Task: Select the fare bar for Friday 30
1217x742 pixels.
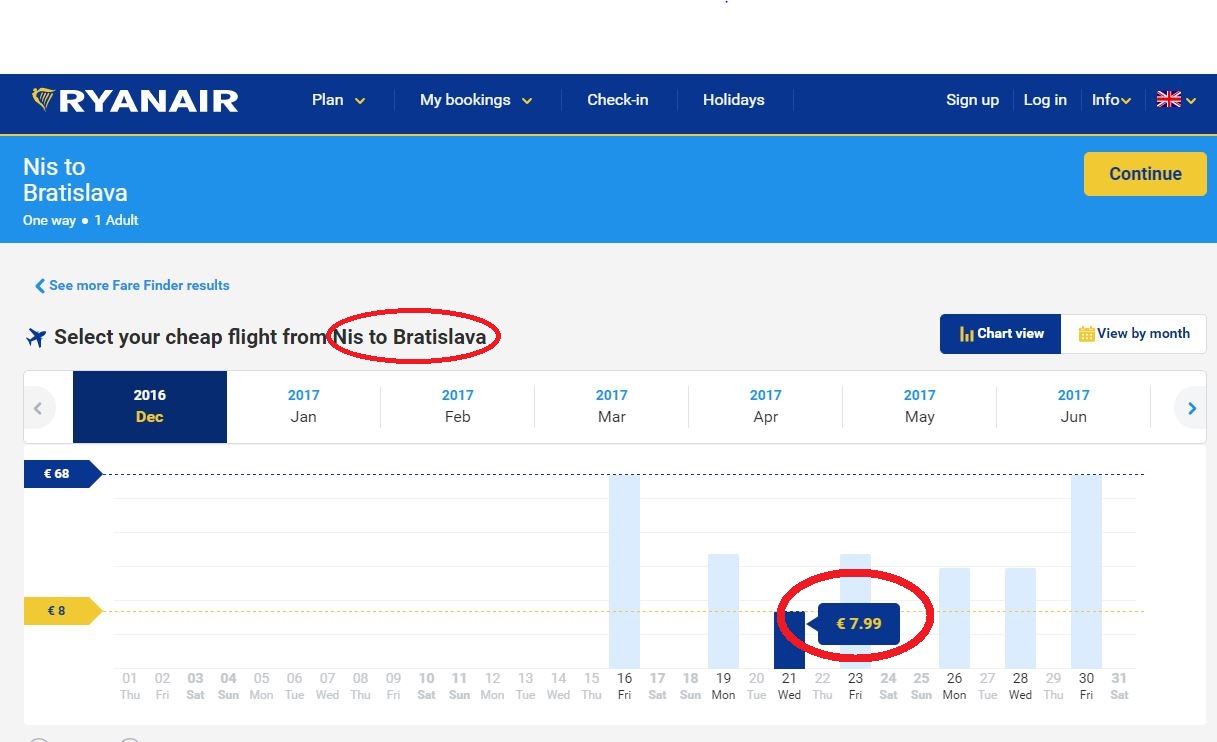Action: click(1086, 570)
